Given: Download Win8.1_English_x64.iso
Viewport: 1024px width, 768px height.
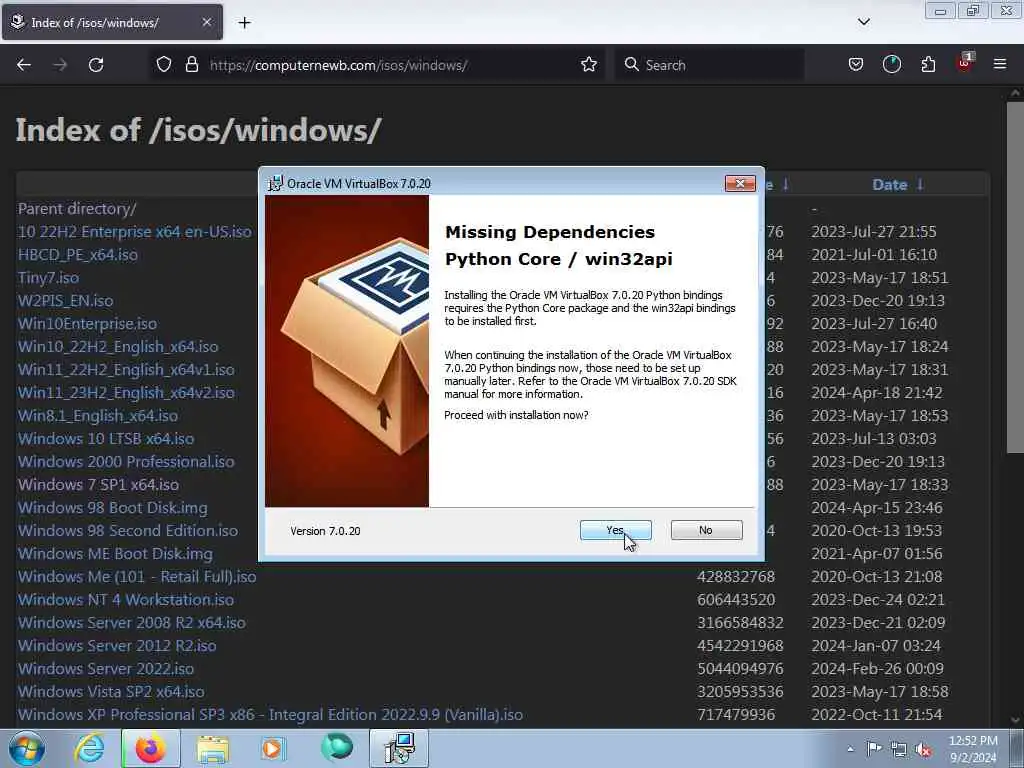Looking at the screenshot, I should point(98,415).
